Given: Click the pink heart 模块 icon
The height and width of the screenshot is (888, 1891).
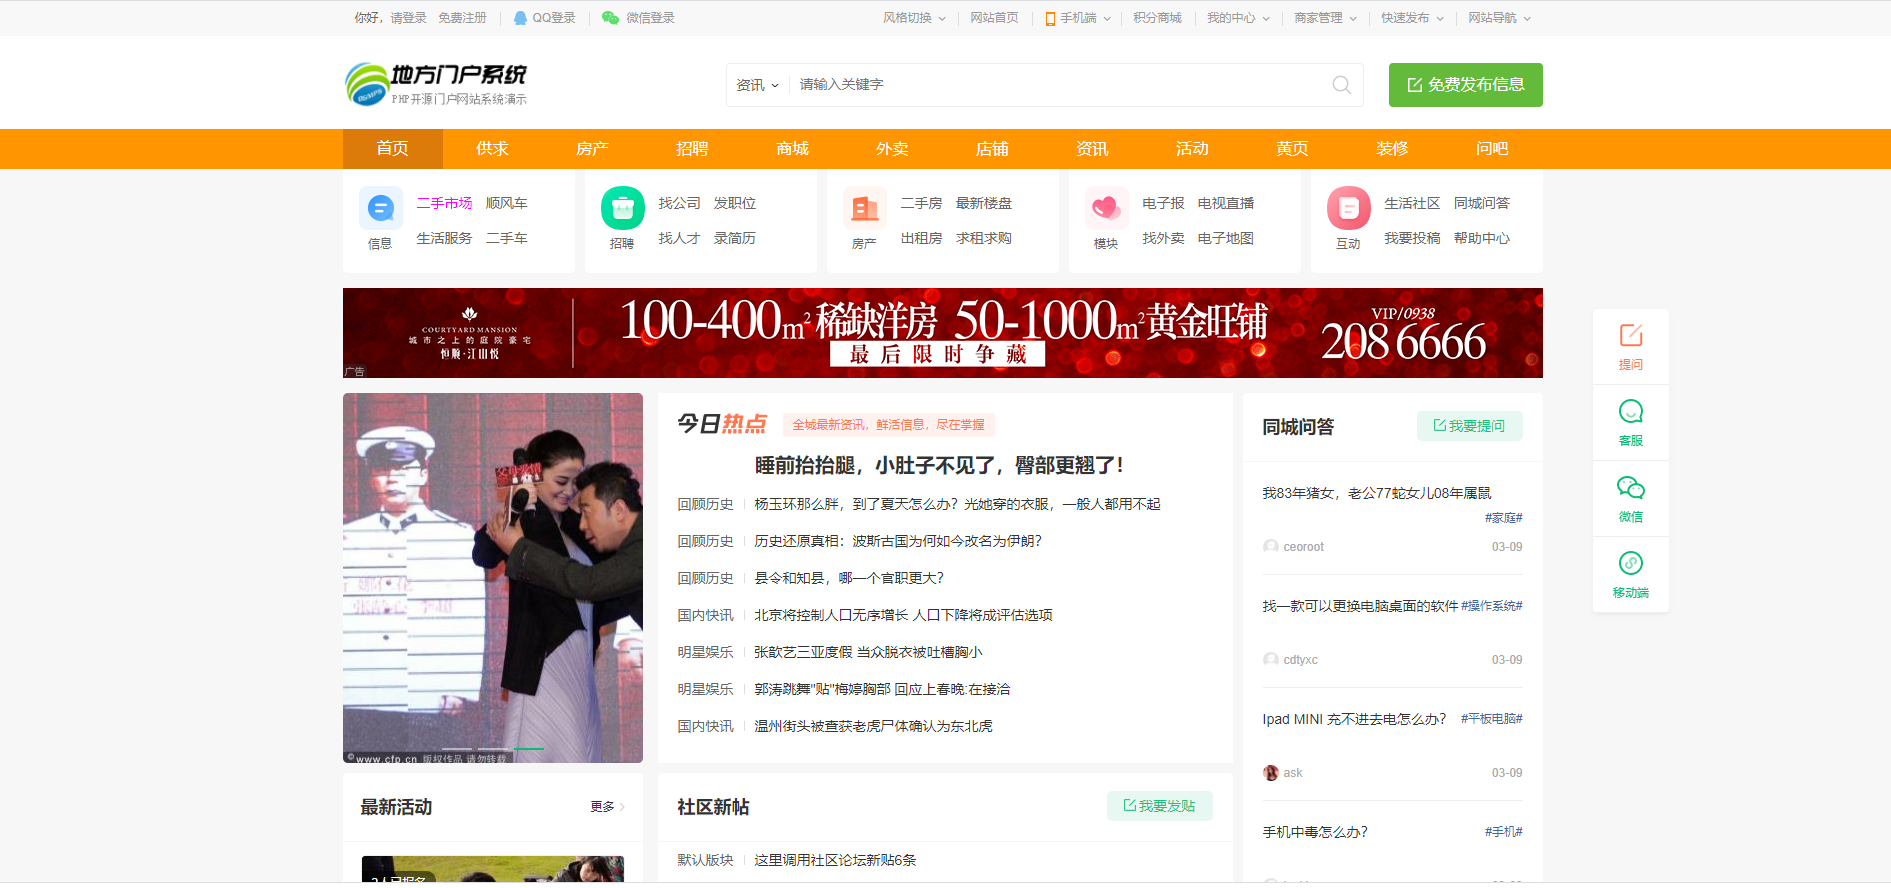Looking at the screenshot, I should 1106,208.
